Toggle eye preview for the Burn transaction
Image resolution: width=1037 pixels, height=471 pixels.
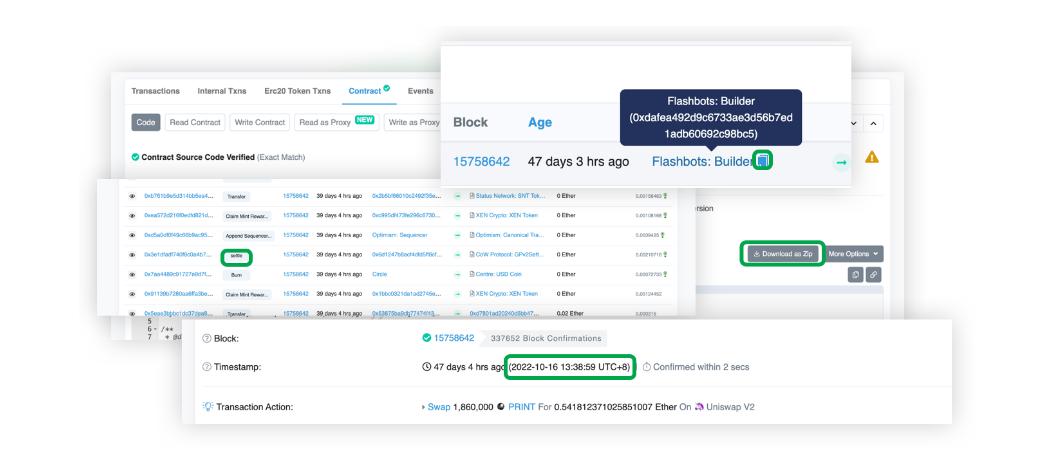pyautogui.click(x=133, y=274)
